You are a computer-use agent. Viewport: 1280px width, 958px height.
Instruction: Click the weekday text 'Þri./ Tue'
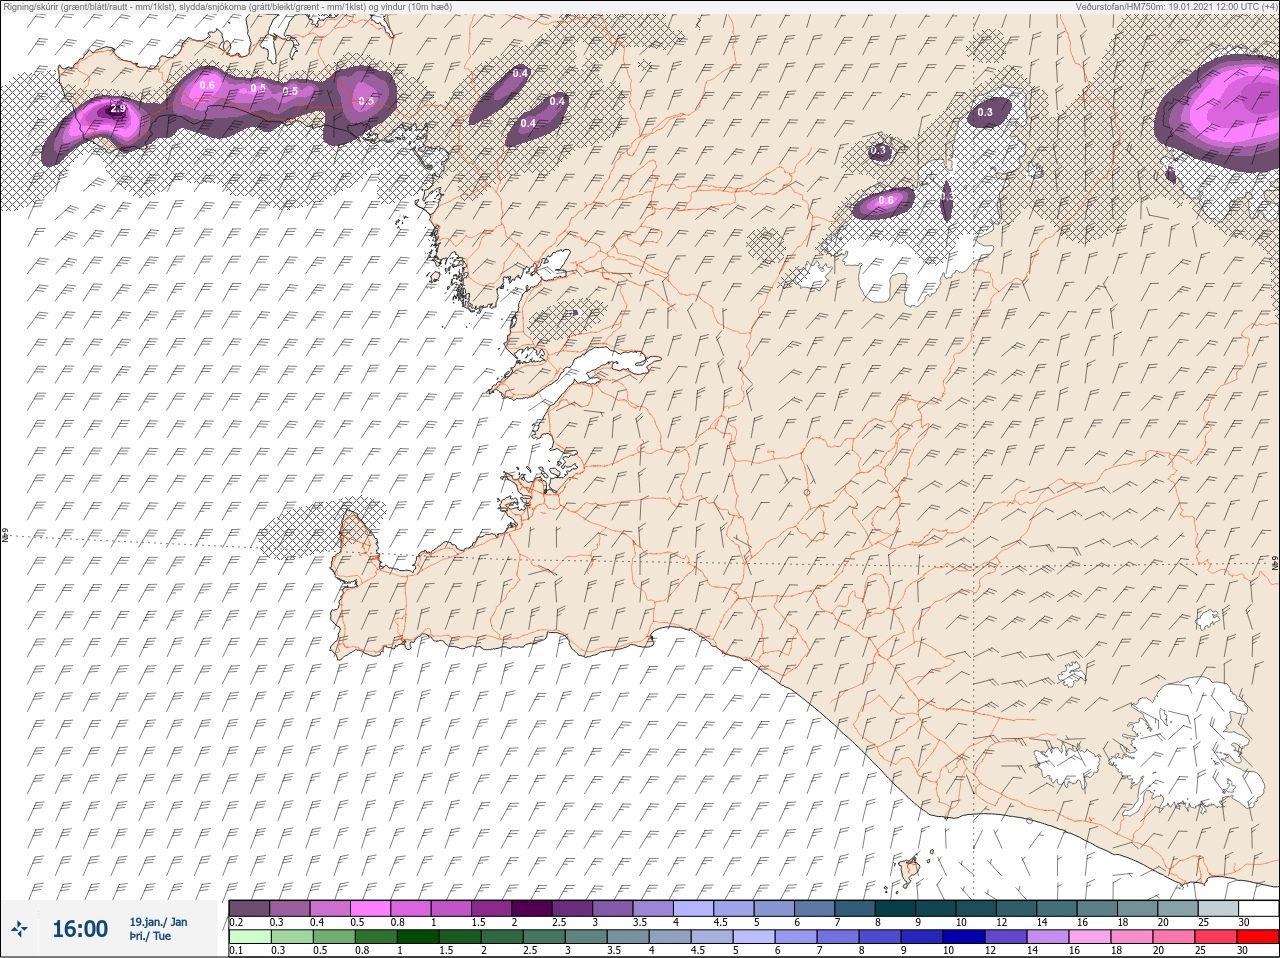point(150,936)
